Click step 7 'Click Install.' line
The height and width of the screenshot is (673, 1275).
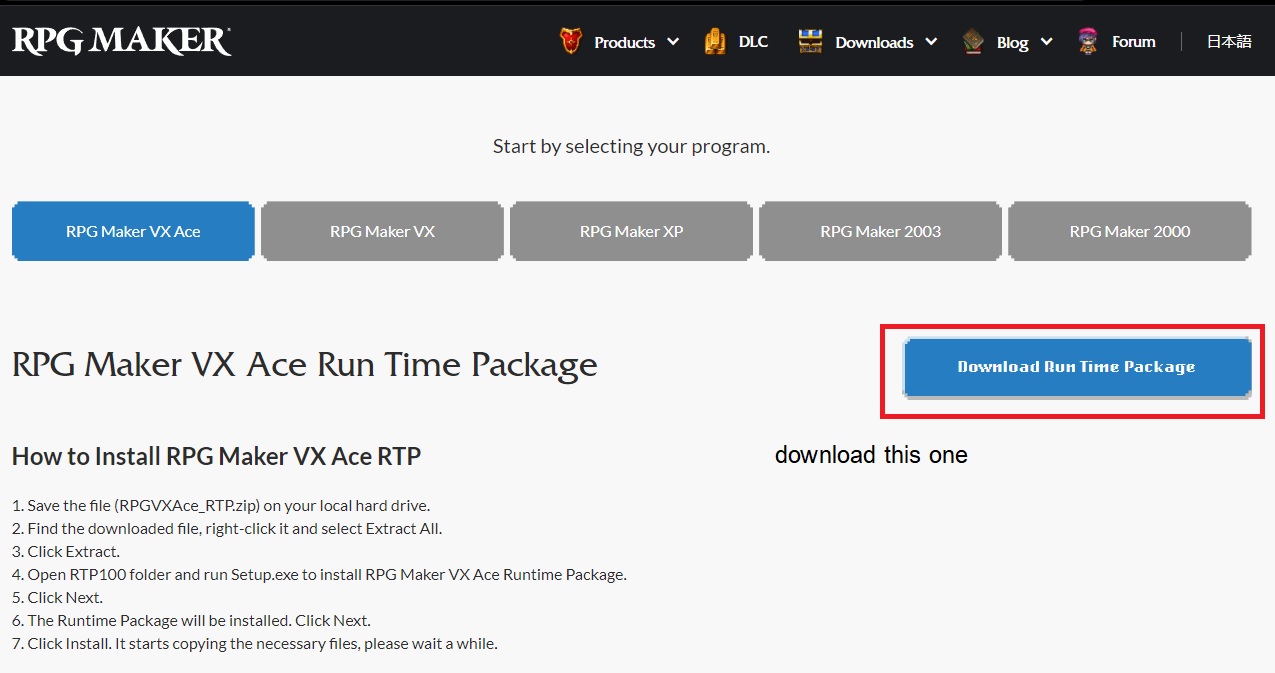coord(255,643)
